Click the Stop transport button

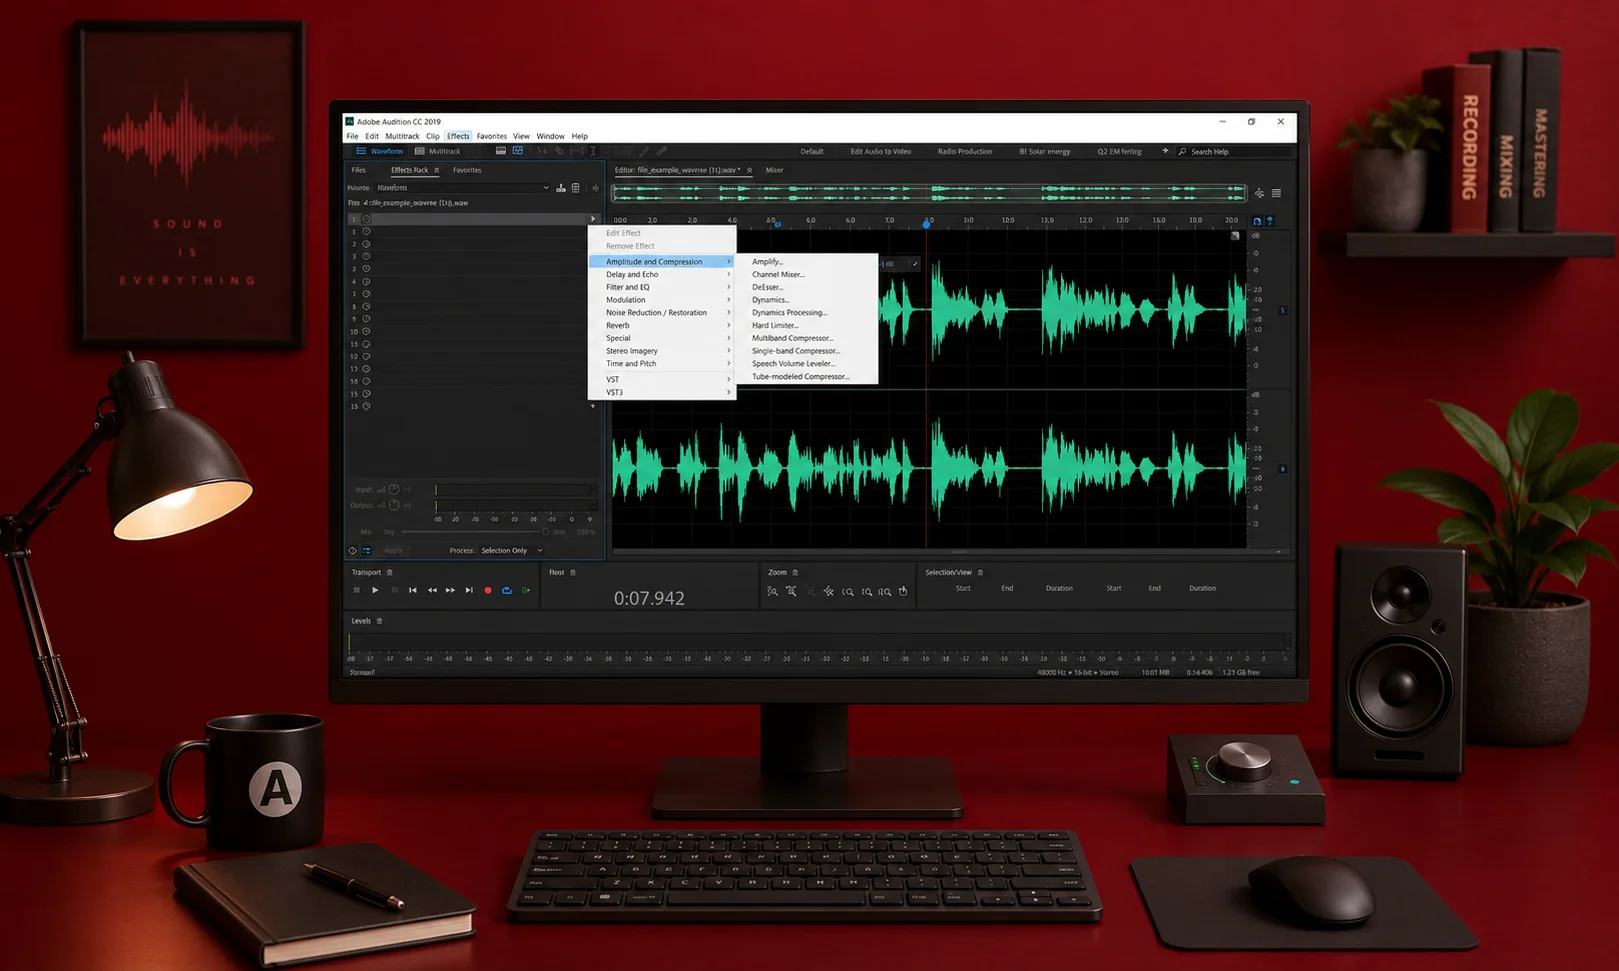point(356,590)
